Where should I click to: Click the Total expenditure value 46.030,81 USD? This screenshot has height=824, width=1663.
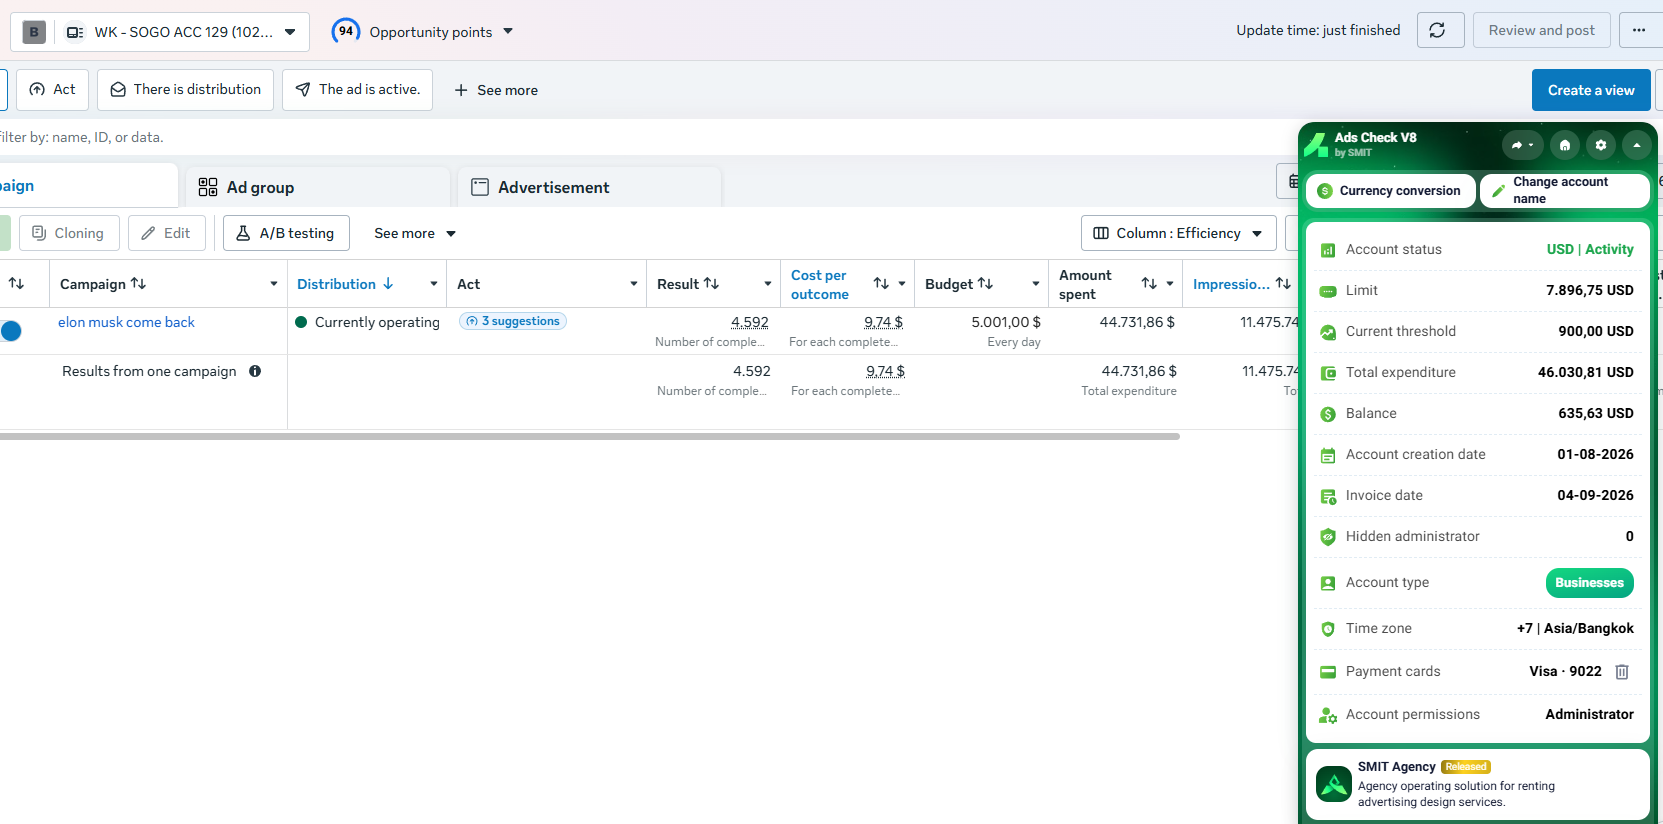tap(1585, 372)
